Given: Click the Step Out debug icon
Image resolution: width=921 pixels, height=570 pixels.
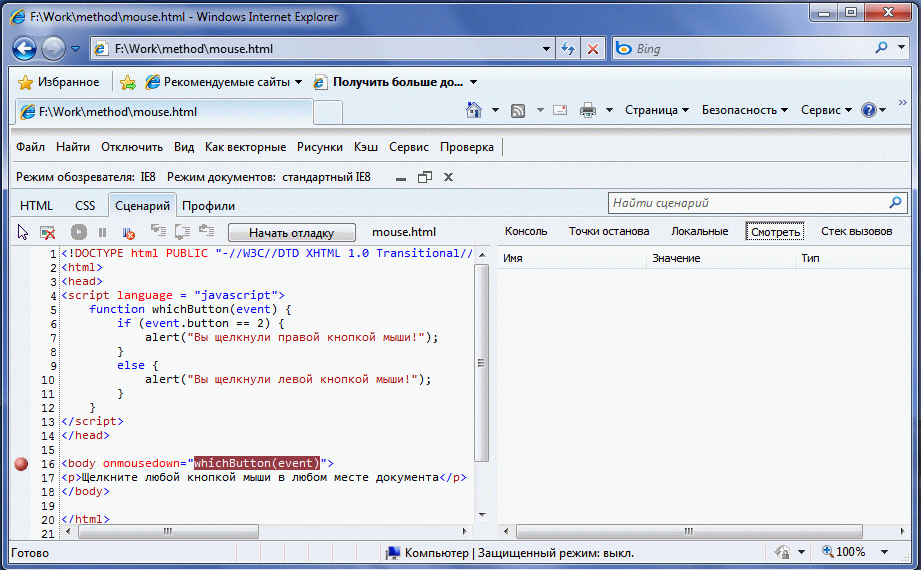Looking at the screenshot, I should click(206, 231).
